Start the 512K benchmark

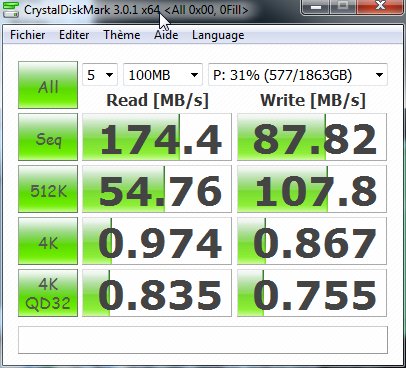pos(48,189)
